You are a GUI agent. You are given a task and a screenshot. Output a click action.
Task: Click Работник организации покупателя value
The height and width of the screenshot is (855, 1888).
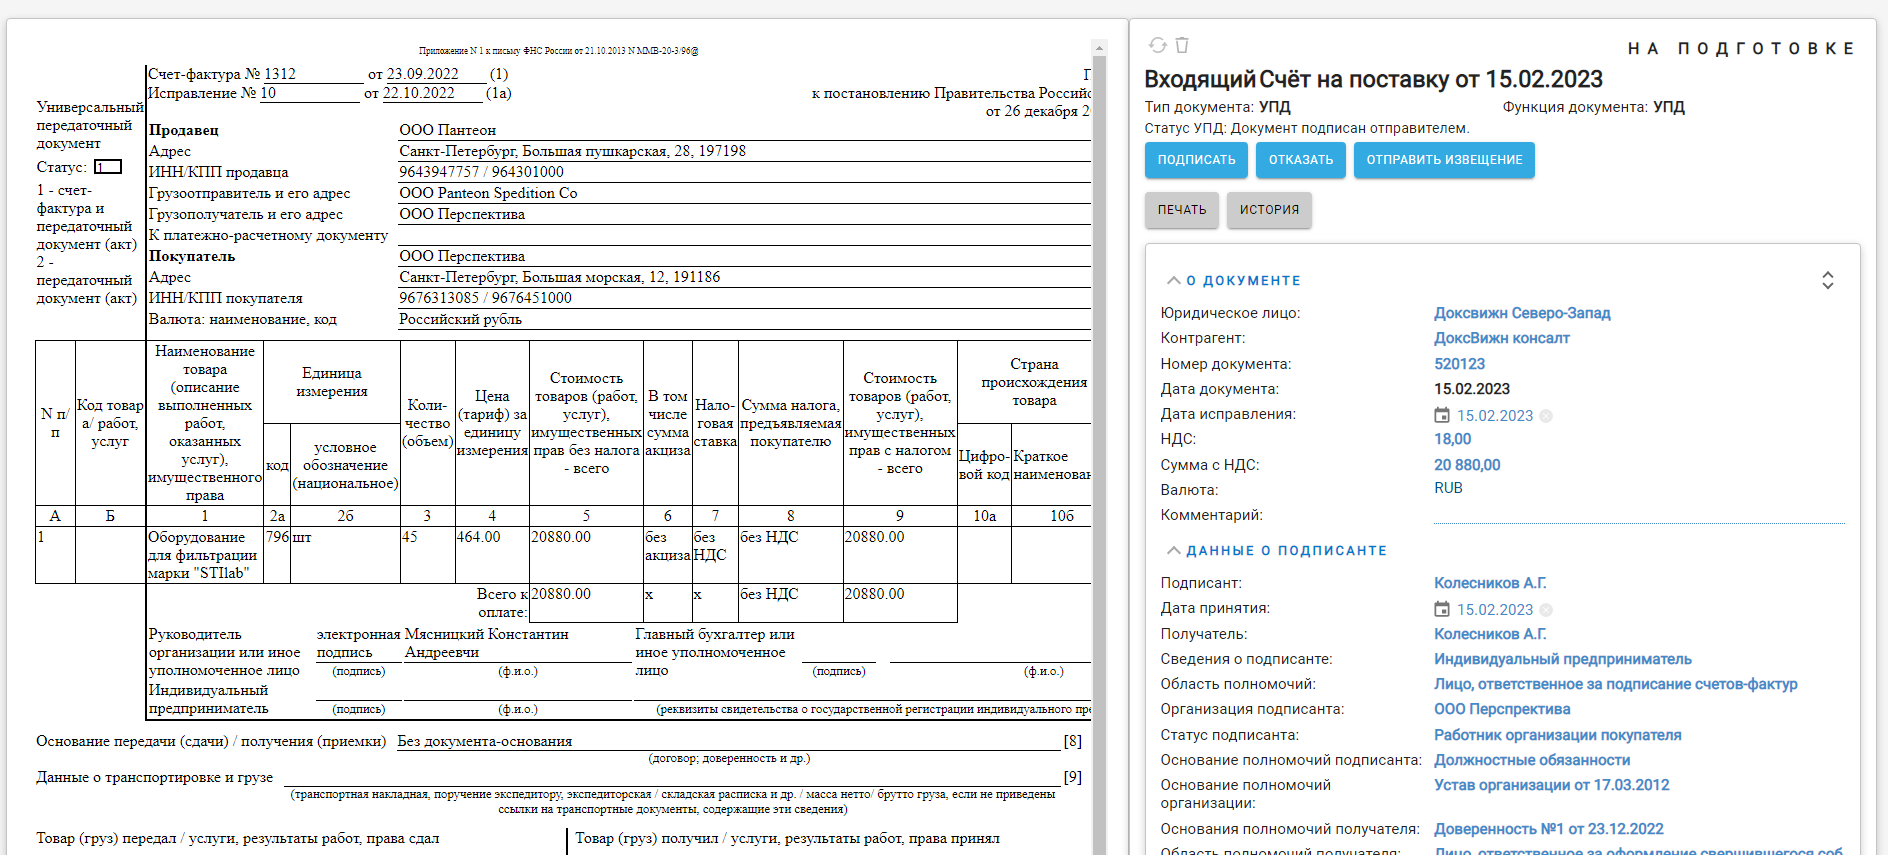1557,735
